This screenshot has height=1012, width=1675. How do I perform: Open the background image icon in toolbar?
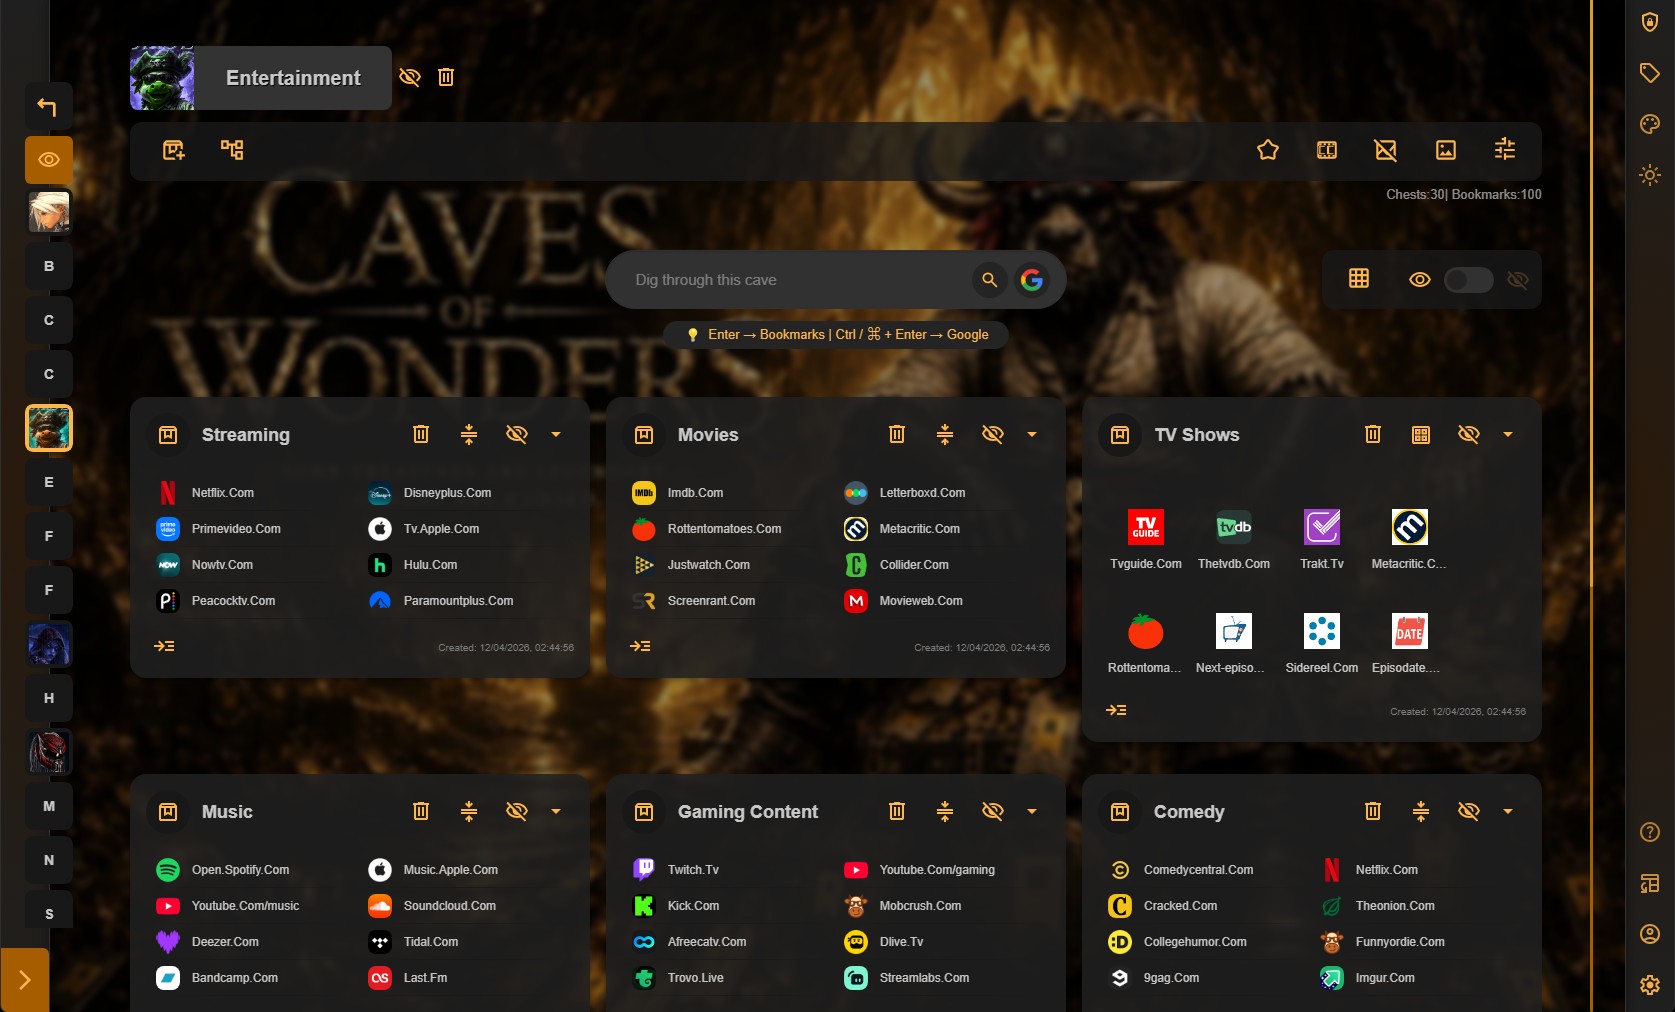[1446, 150]
